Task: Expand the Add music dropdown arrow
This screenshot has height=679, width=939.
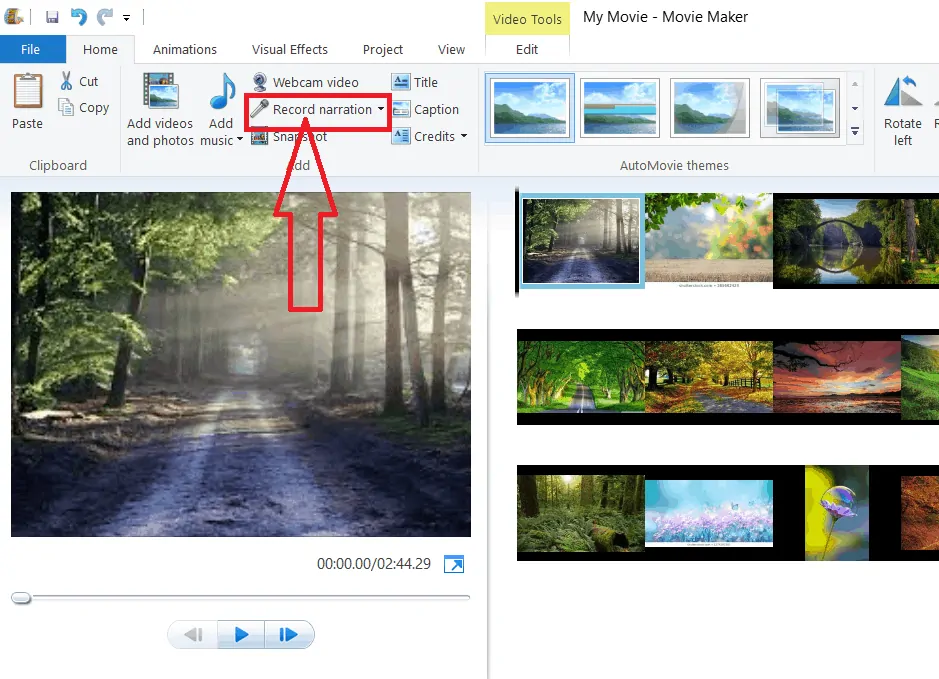Action: (x=240, y=139)
